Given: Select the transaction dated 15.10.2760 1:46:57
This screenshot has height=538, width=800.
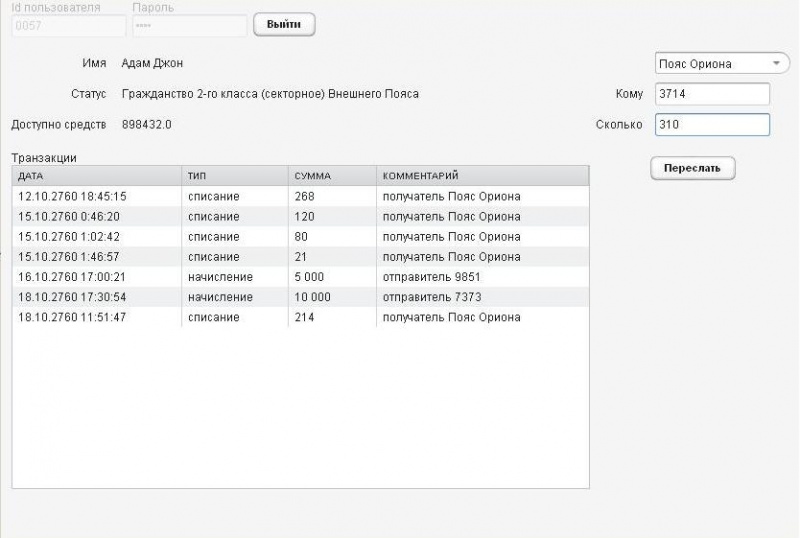Looking at the screenshot, I should pos(301,257).
